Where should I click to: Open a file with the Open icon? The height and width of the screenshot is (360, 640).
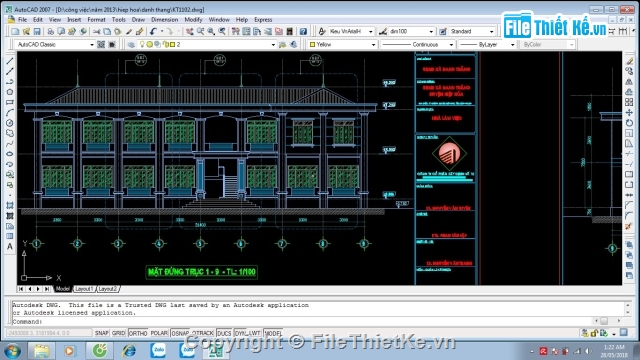pyautogui.click(x=26, y=31)
